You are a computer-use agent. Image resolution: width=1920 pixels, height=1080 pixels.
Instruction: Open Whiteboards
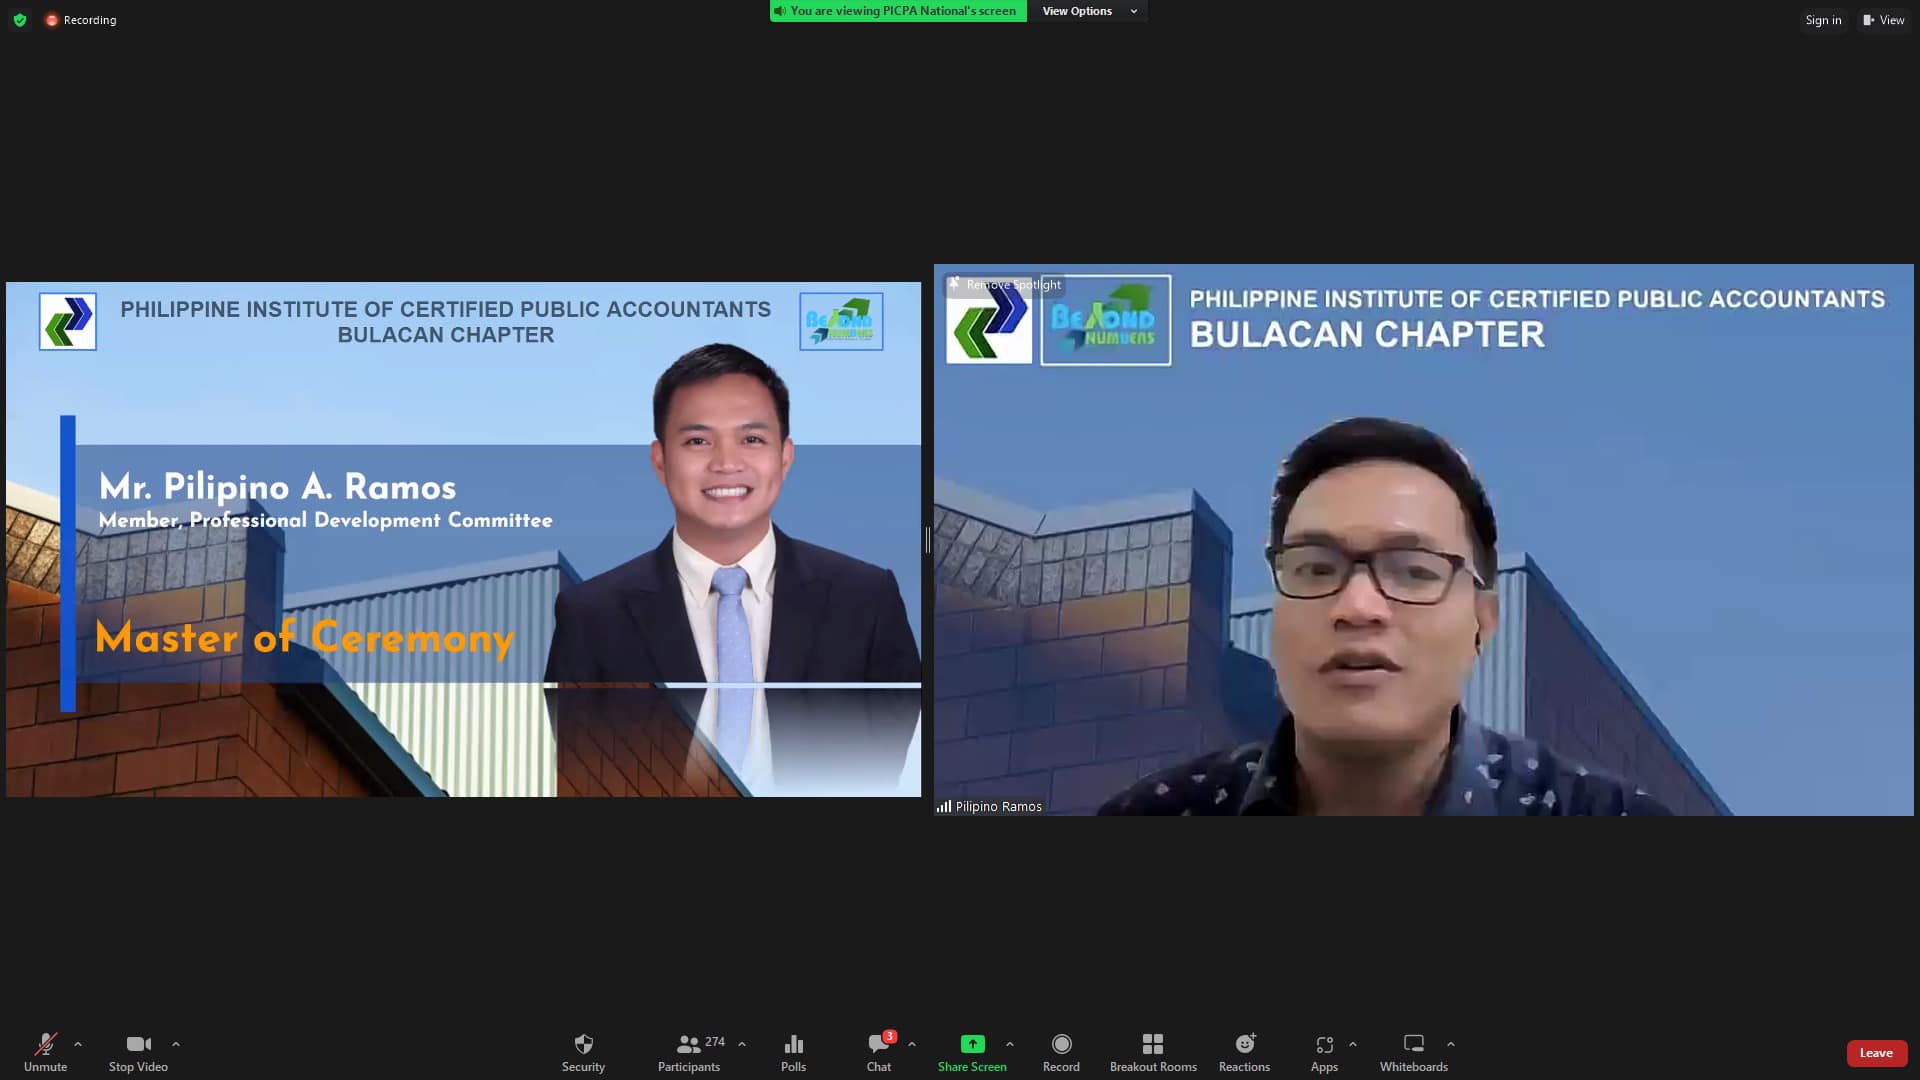[1414, 1052]
